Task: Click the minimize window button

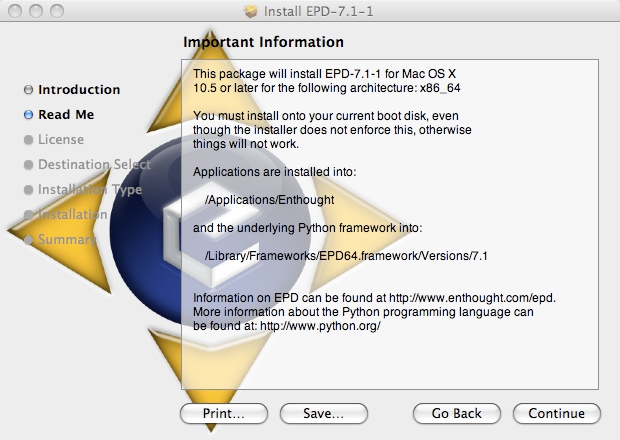Action: 36,11
